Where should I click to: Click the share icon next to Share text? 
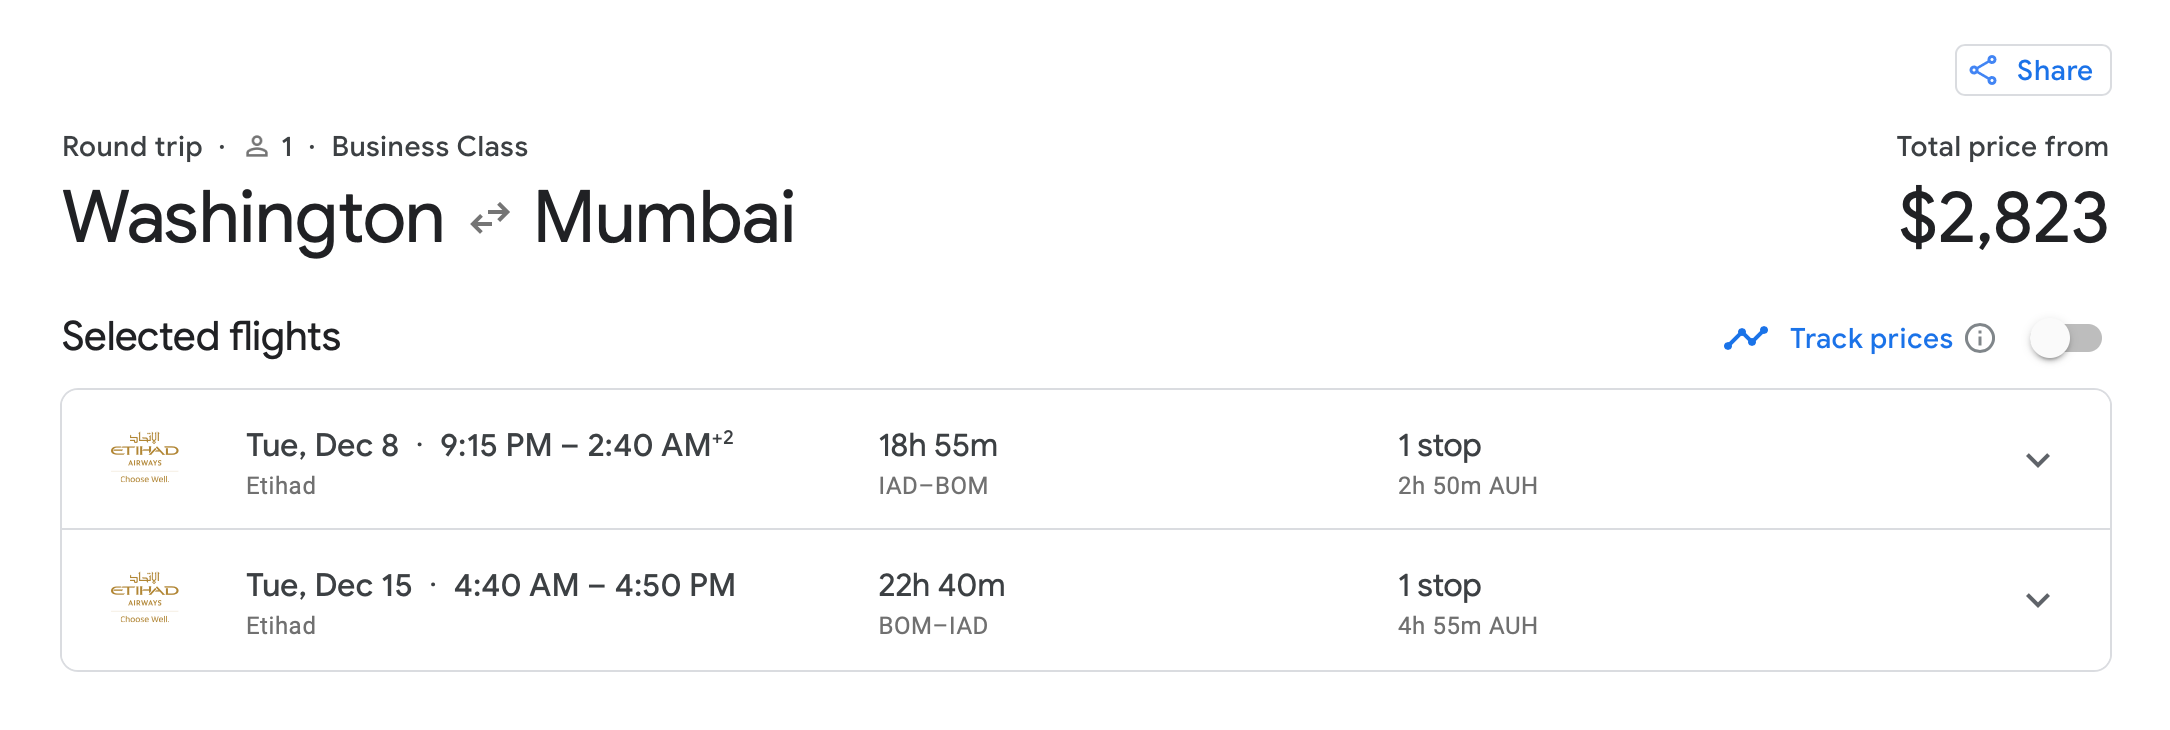coord(1984,70)
